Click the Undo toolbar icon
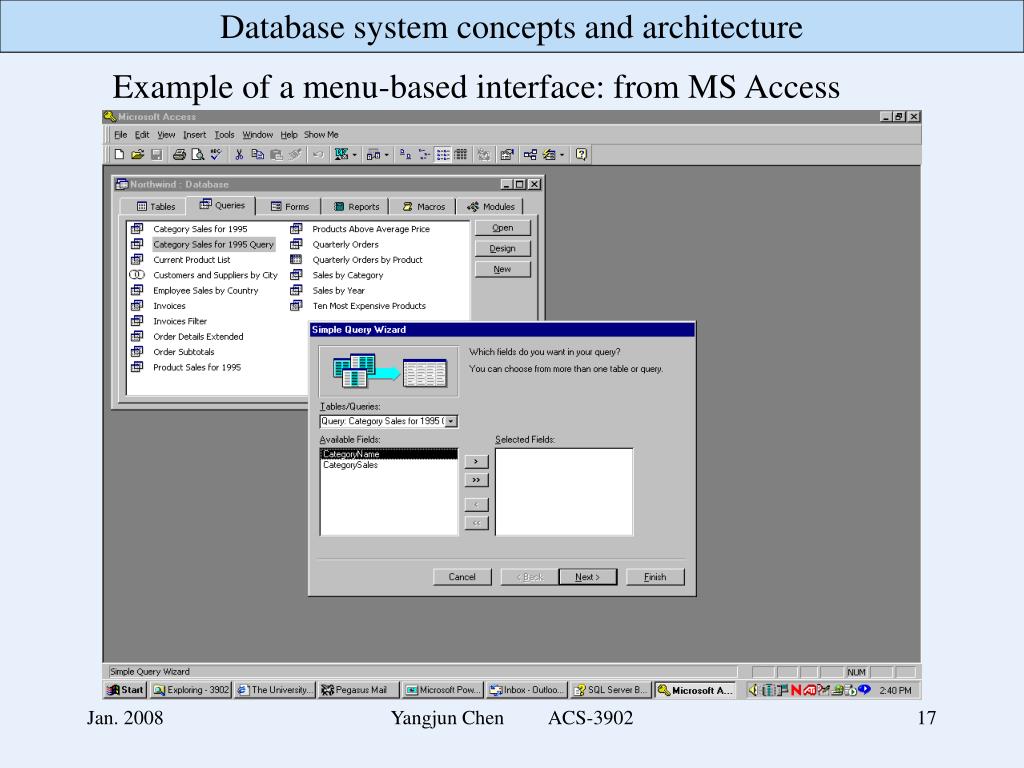1024x768 pixels. point(318,155)
